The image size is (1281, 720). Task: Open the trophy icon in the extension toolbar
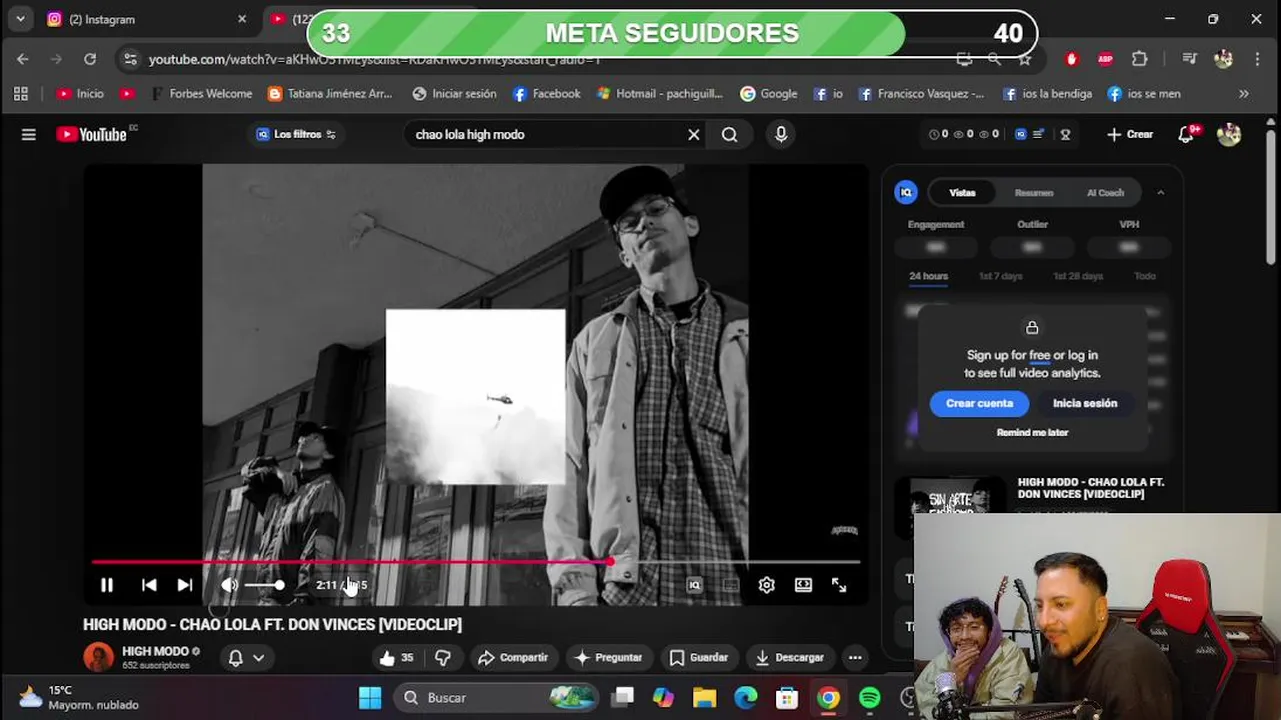[1065, 134]
